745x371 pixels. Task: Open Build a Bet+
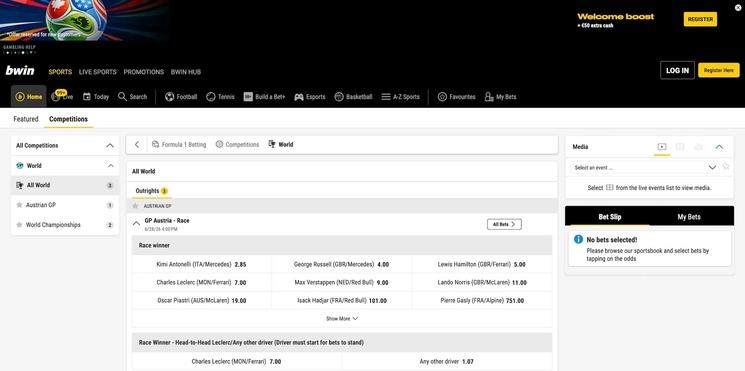264,96
